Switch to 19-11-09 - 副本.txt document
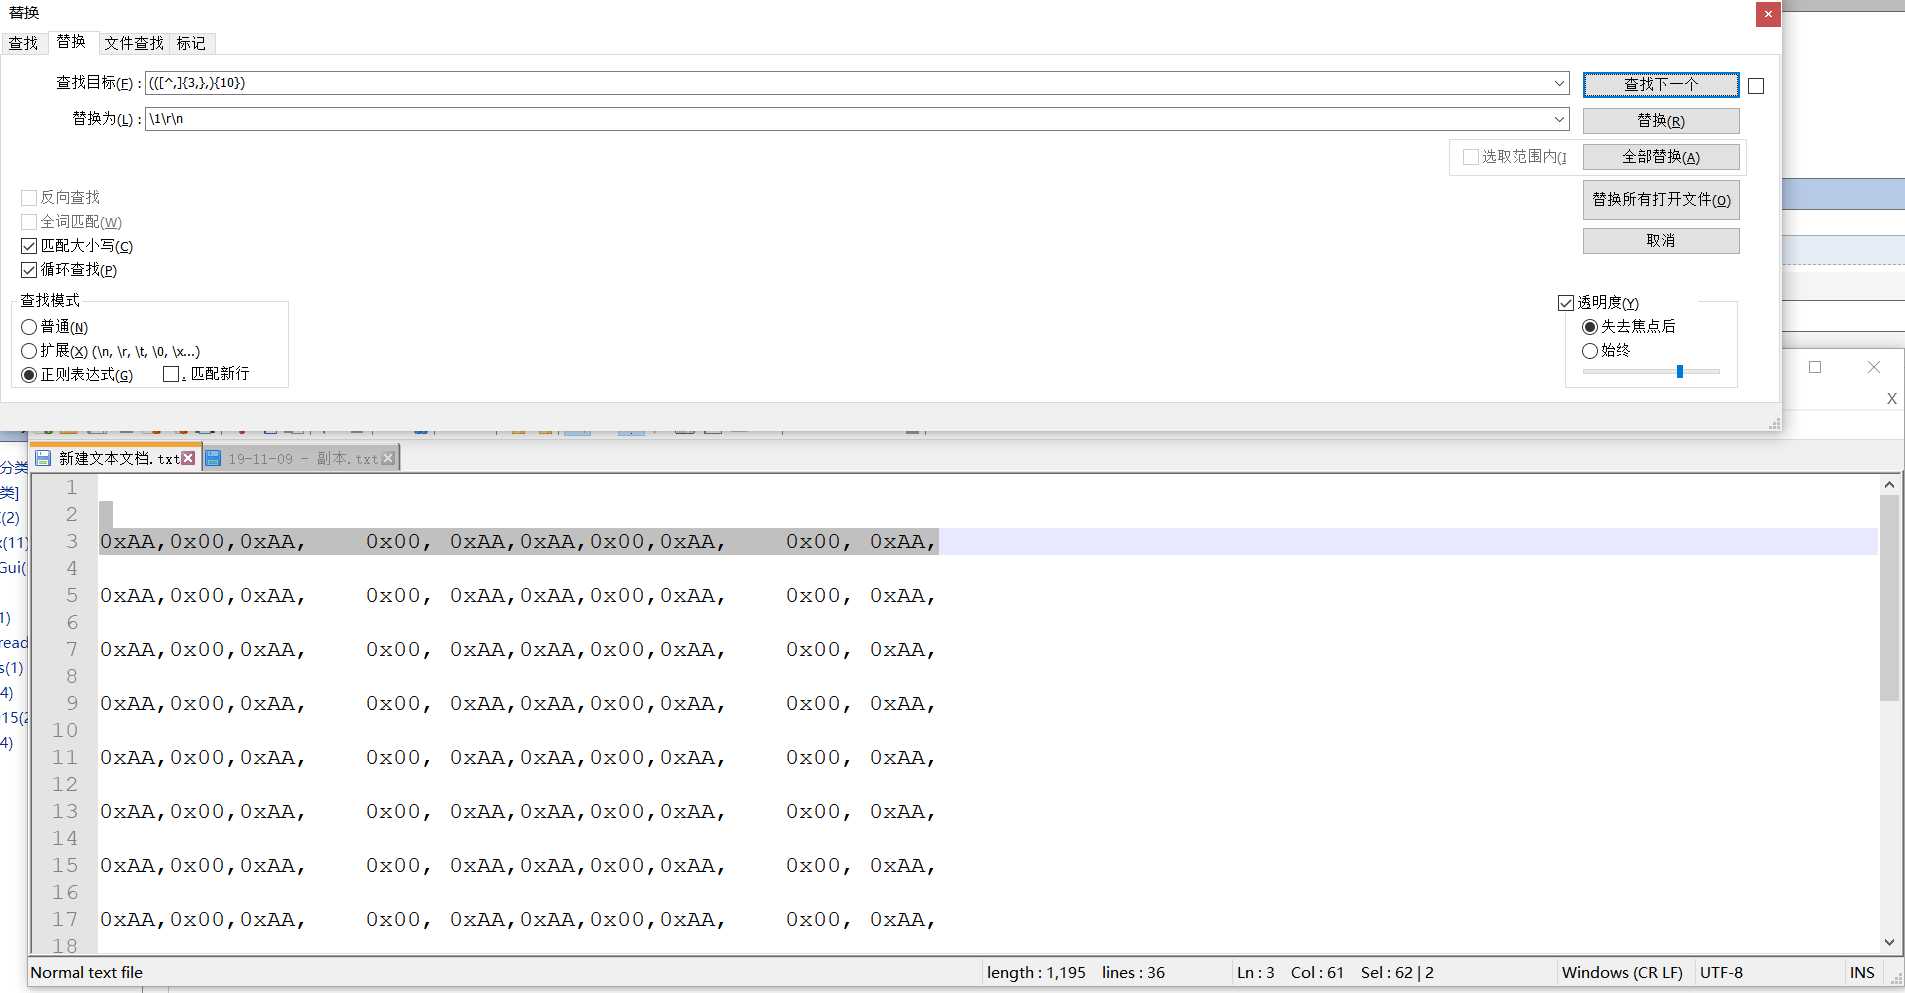The width and height of the screenshot is (1905, 993). click(301, 458)
